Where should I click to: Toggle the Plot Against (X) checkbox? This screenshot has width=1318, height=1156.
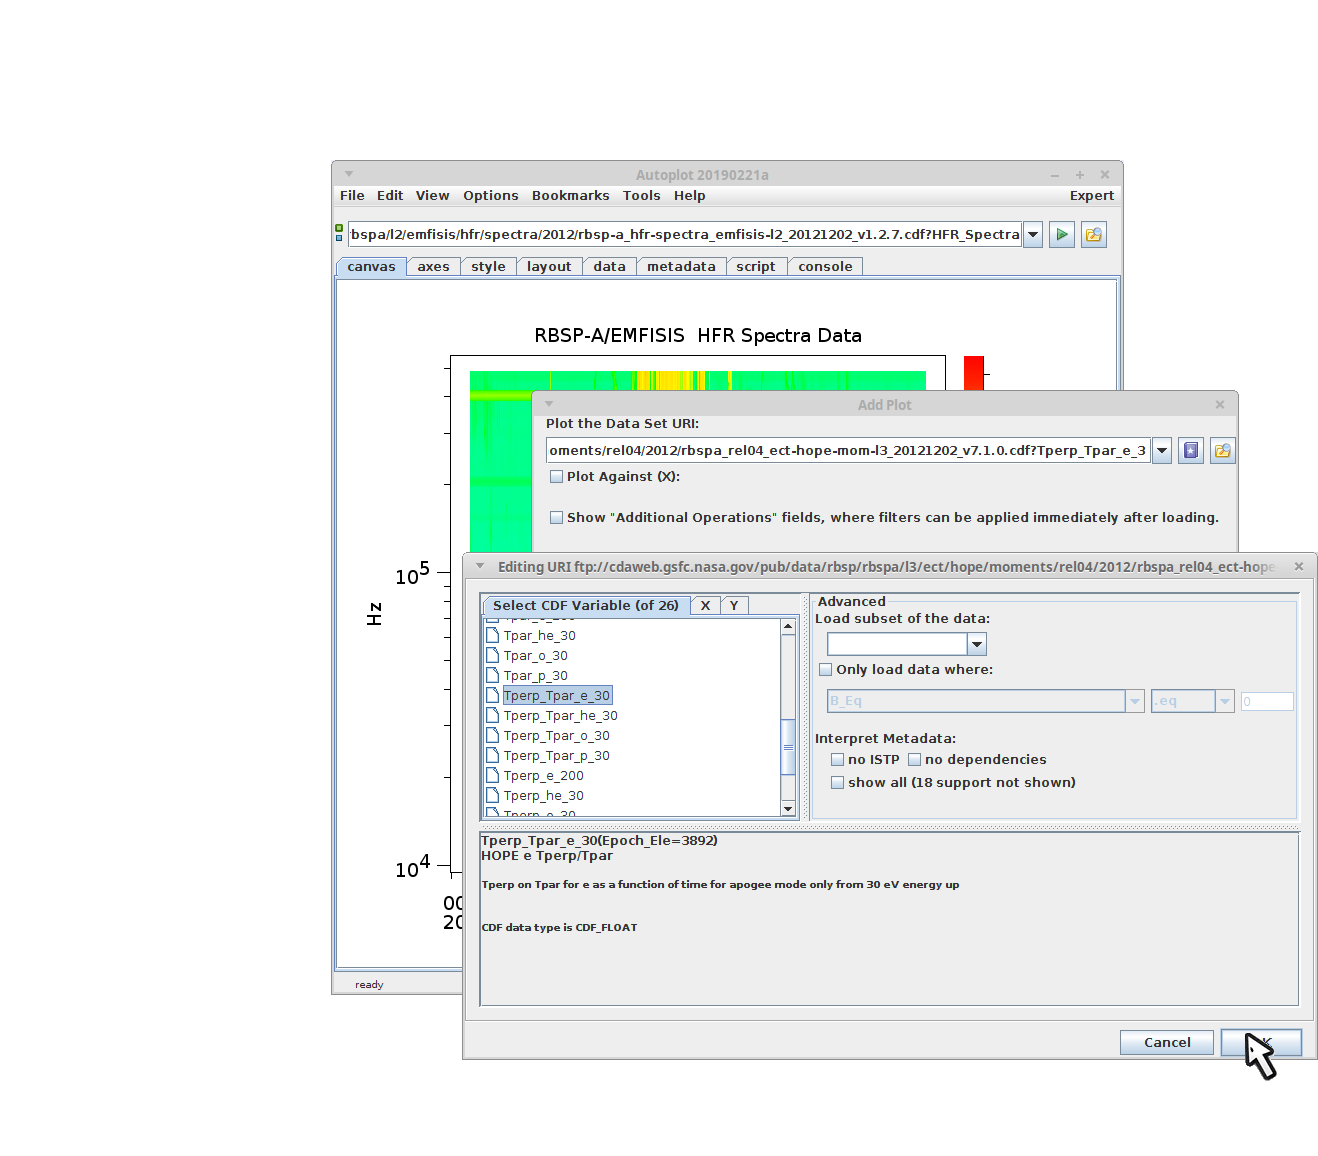556,477
